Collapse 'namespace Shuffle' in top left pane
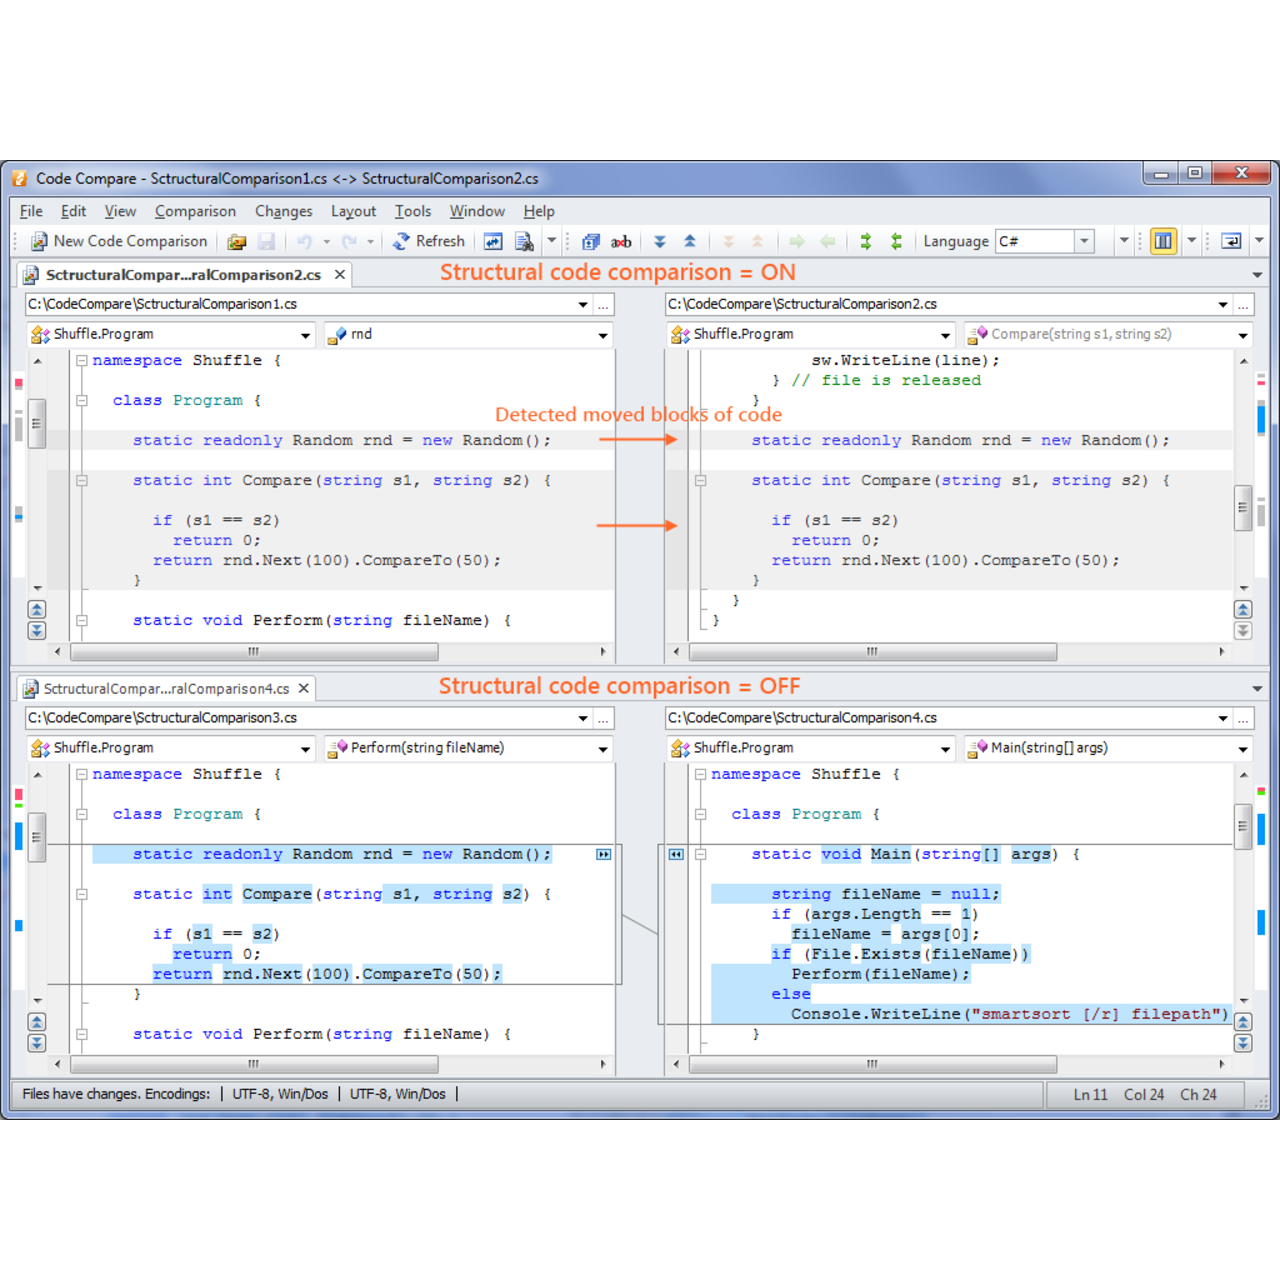The height and width of the screenshot is (1280, 1280). (82, 360)
